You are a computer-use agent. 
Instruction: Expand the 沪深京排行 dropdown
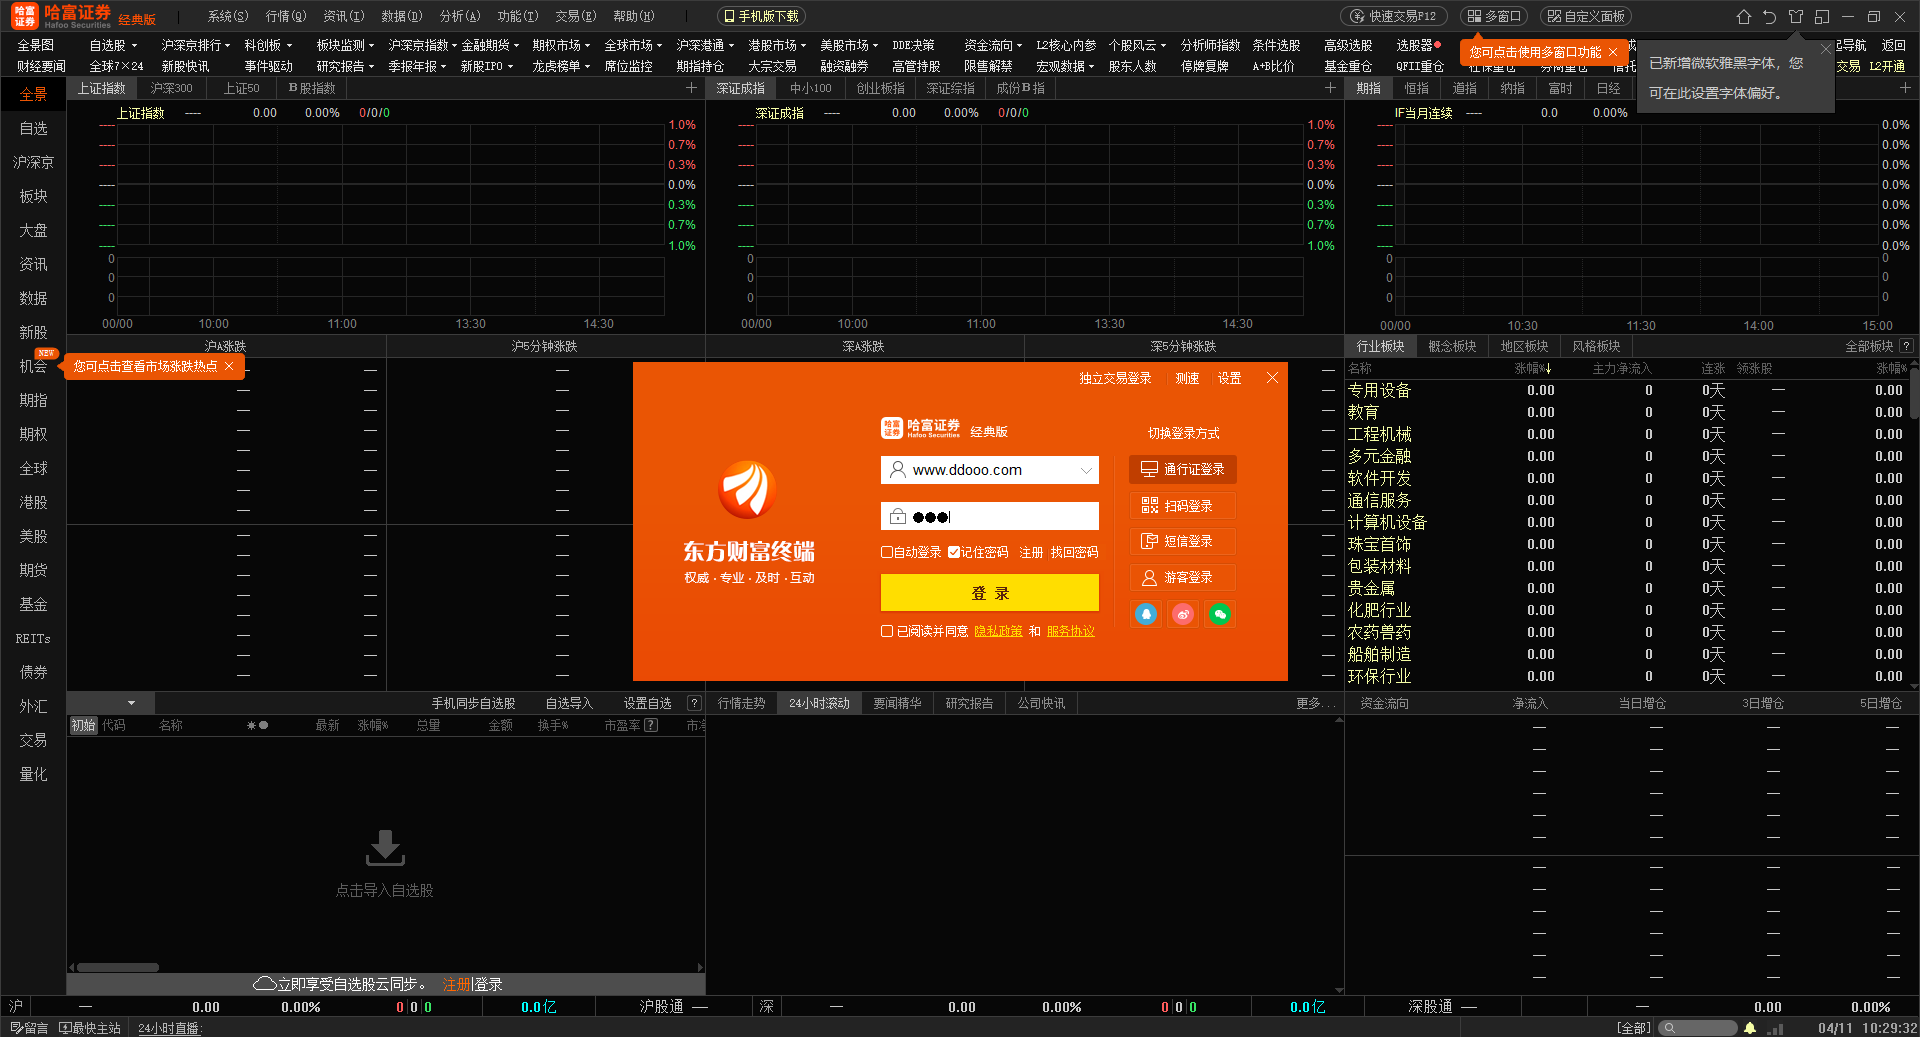[227, 46]
